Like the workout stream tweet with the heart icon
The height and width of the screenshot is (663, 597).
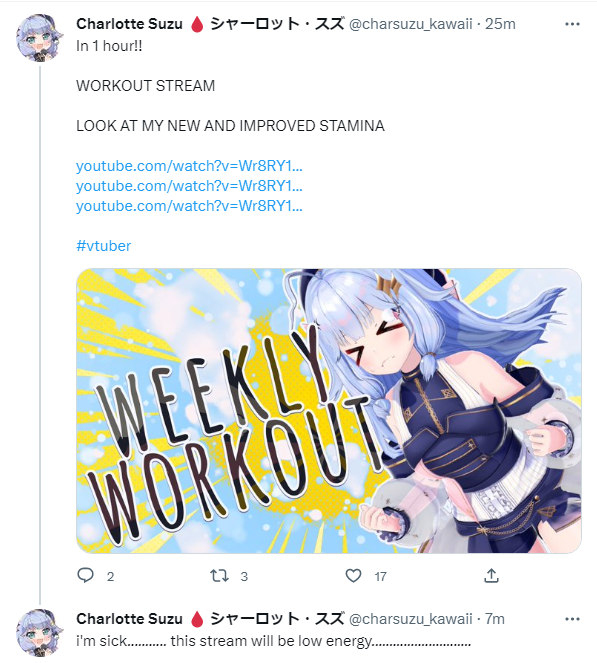(x=353, y=575)
